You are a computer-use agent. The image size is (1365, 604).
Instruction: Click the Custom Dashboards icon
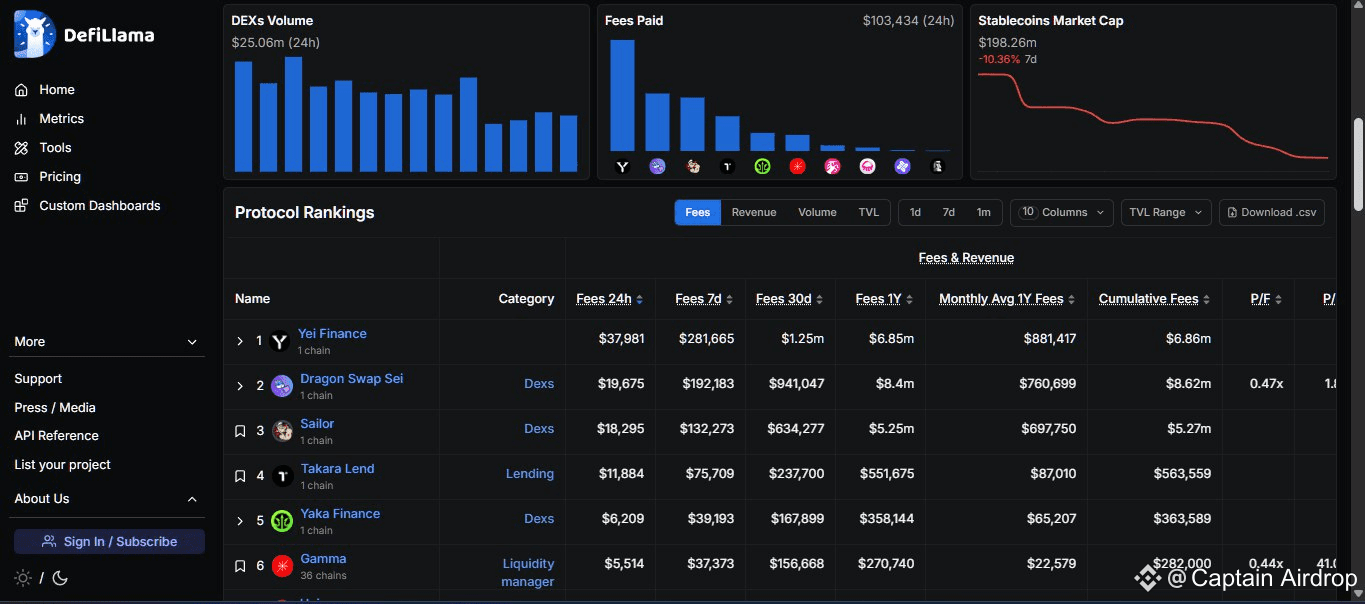click(x=21, y=206)
